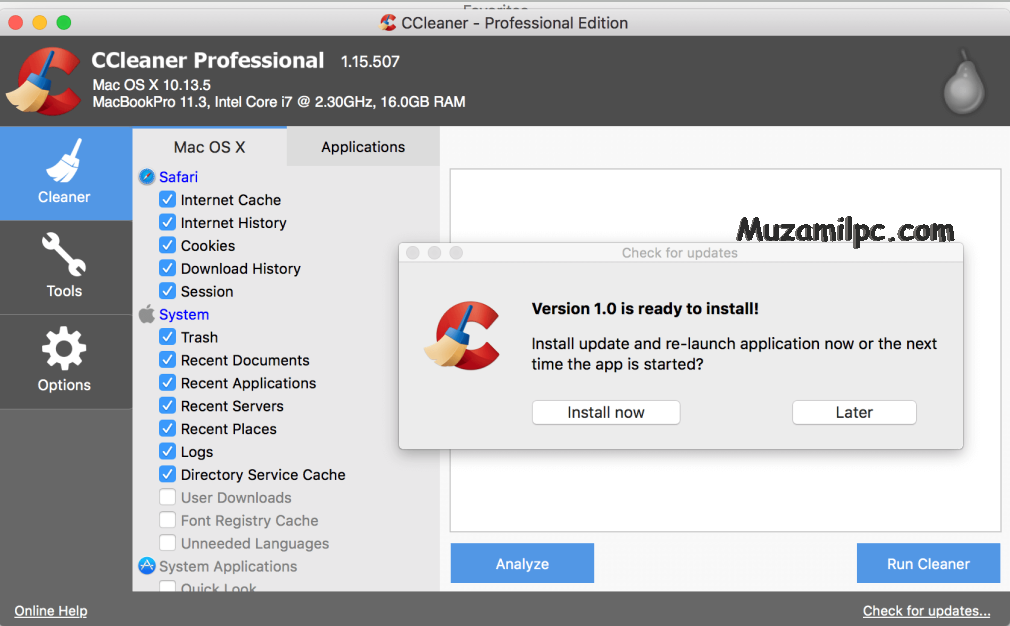Click the Apple logo beside System

pyautogui.click(x=147, y=314)
